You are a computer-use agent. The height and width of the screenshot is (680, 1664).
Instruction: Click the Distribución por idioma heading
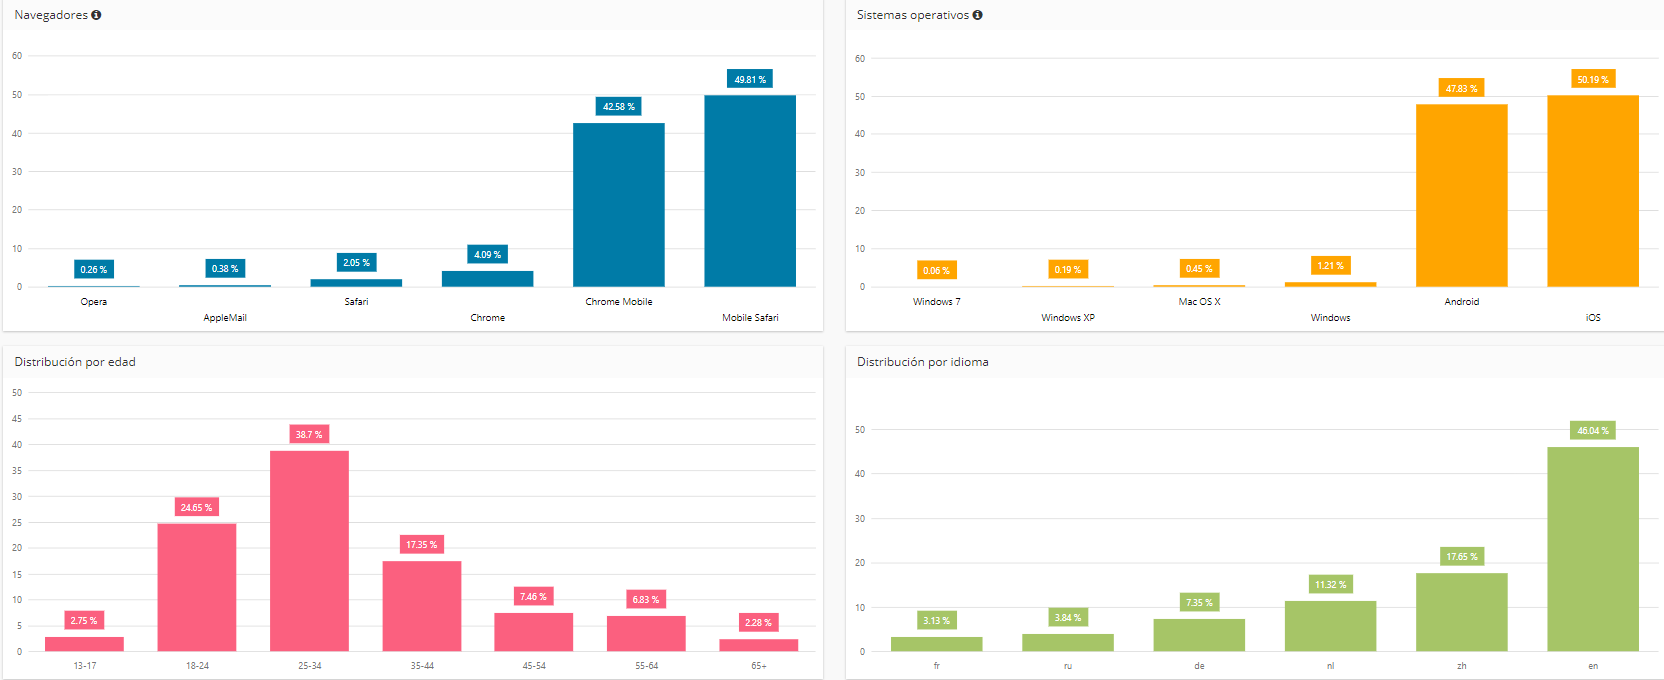point(923,362)
